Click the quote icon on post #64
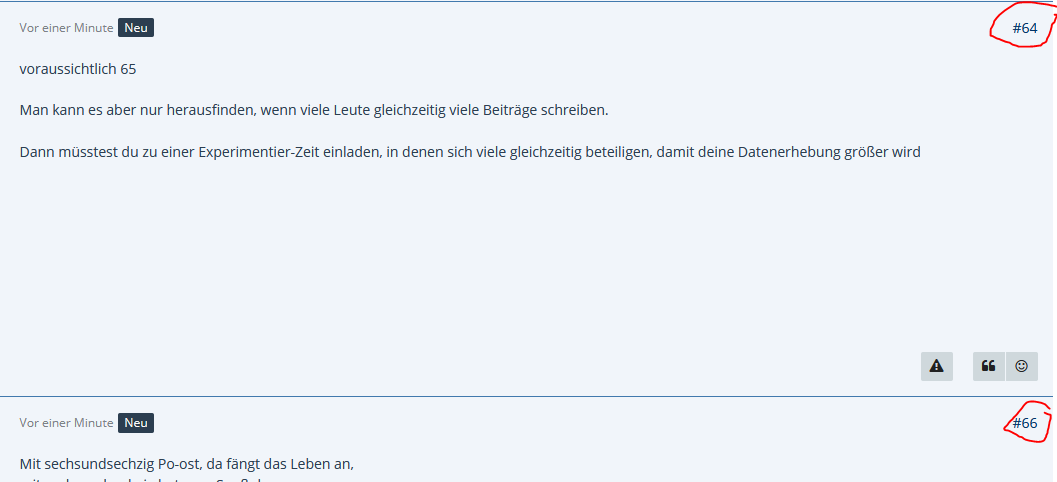The width and height of the screenshot is (1057, 482). coord(988,366)
